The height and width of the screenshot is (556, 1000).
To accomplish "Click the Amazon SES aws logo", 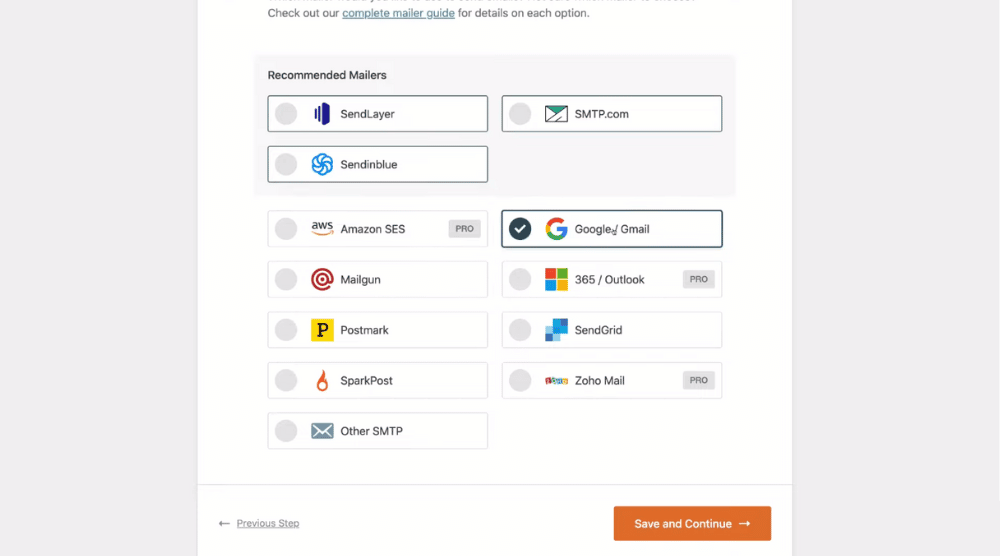I will [322, 228].
